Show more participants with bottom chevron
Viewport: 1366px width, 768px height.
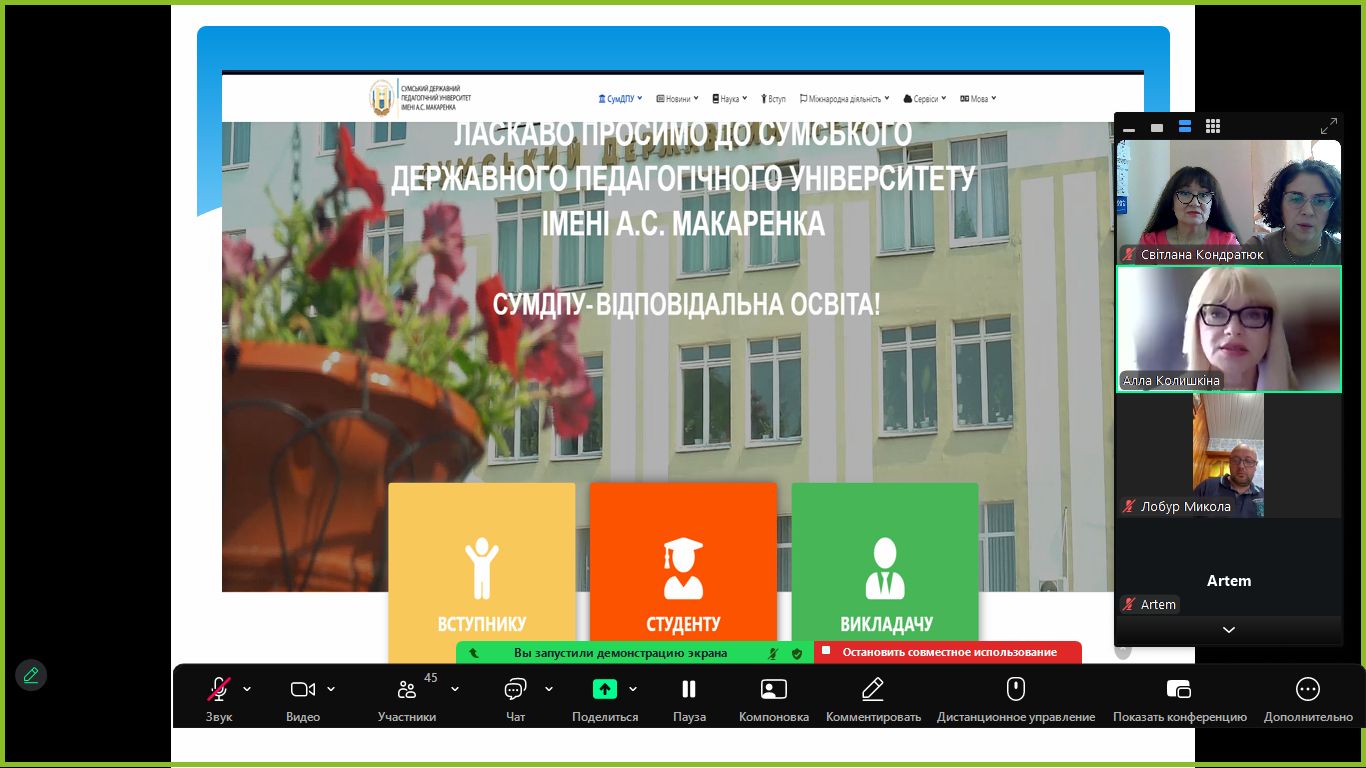(x=1229, y=630)
